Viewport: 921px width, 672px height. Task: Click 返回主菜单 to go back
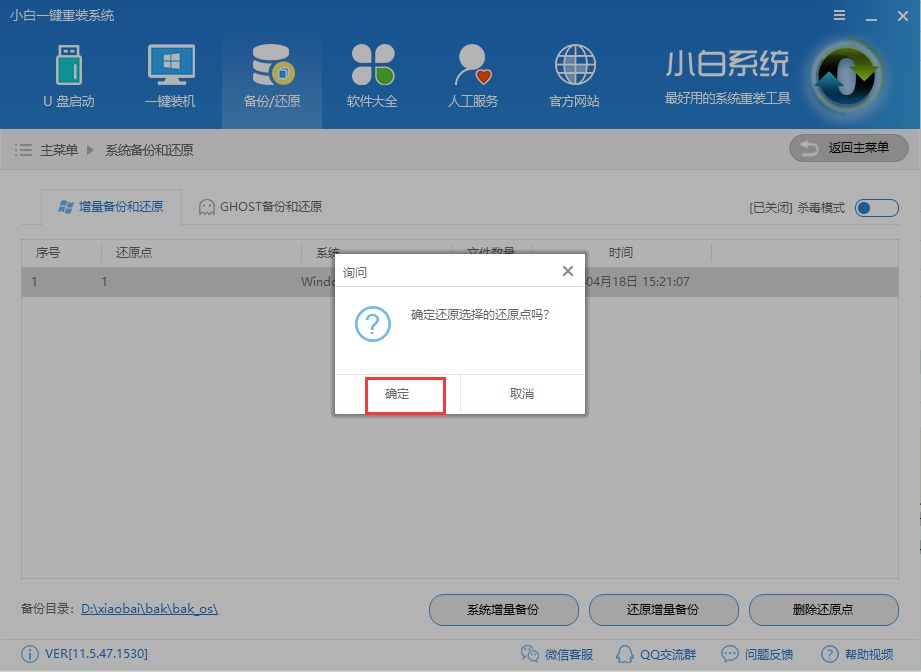pos(848,147)
